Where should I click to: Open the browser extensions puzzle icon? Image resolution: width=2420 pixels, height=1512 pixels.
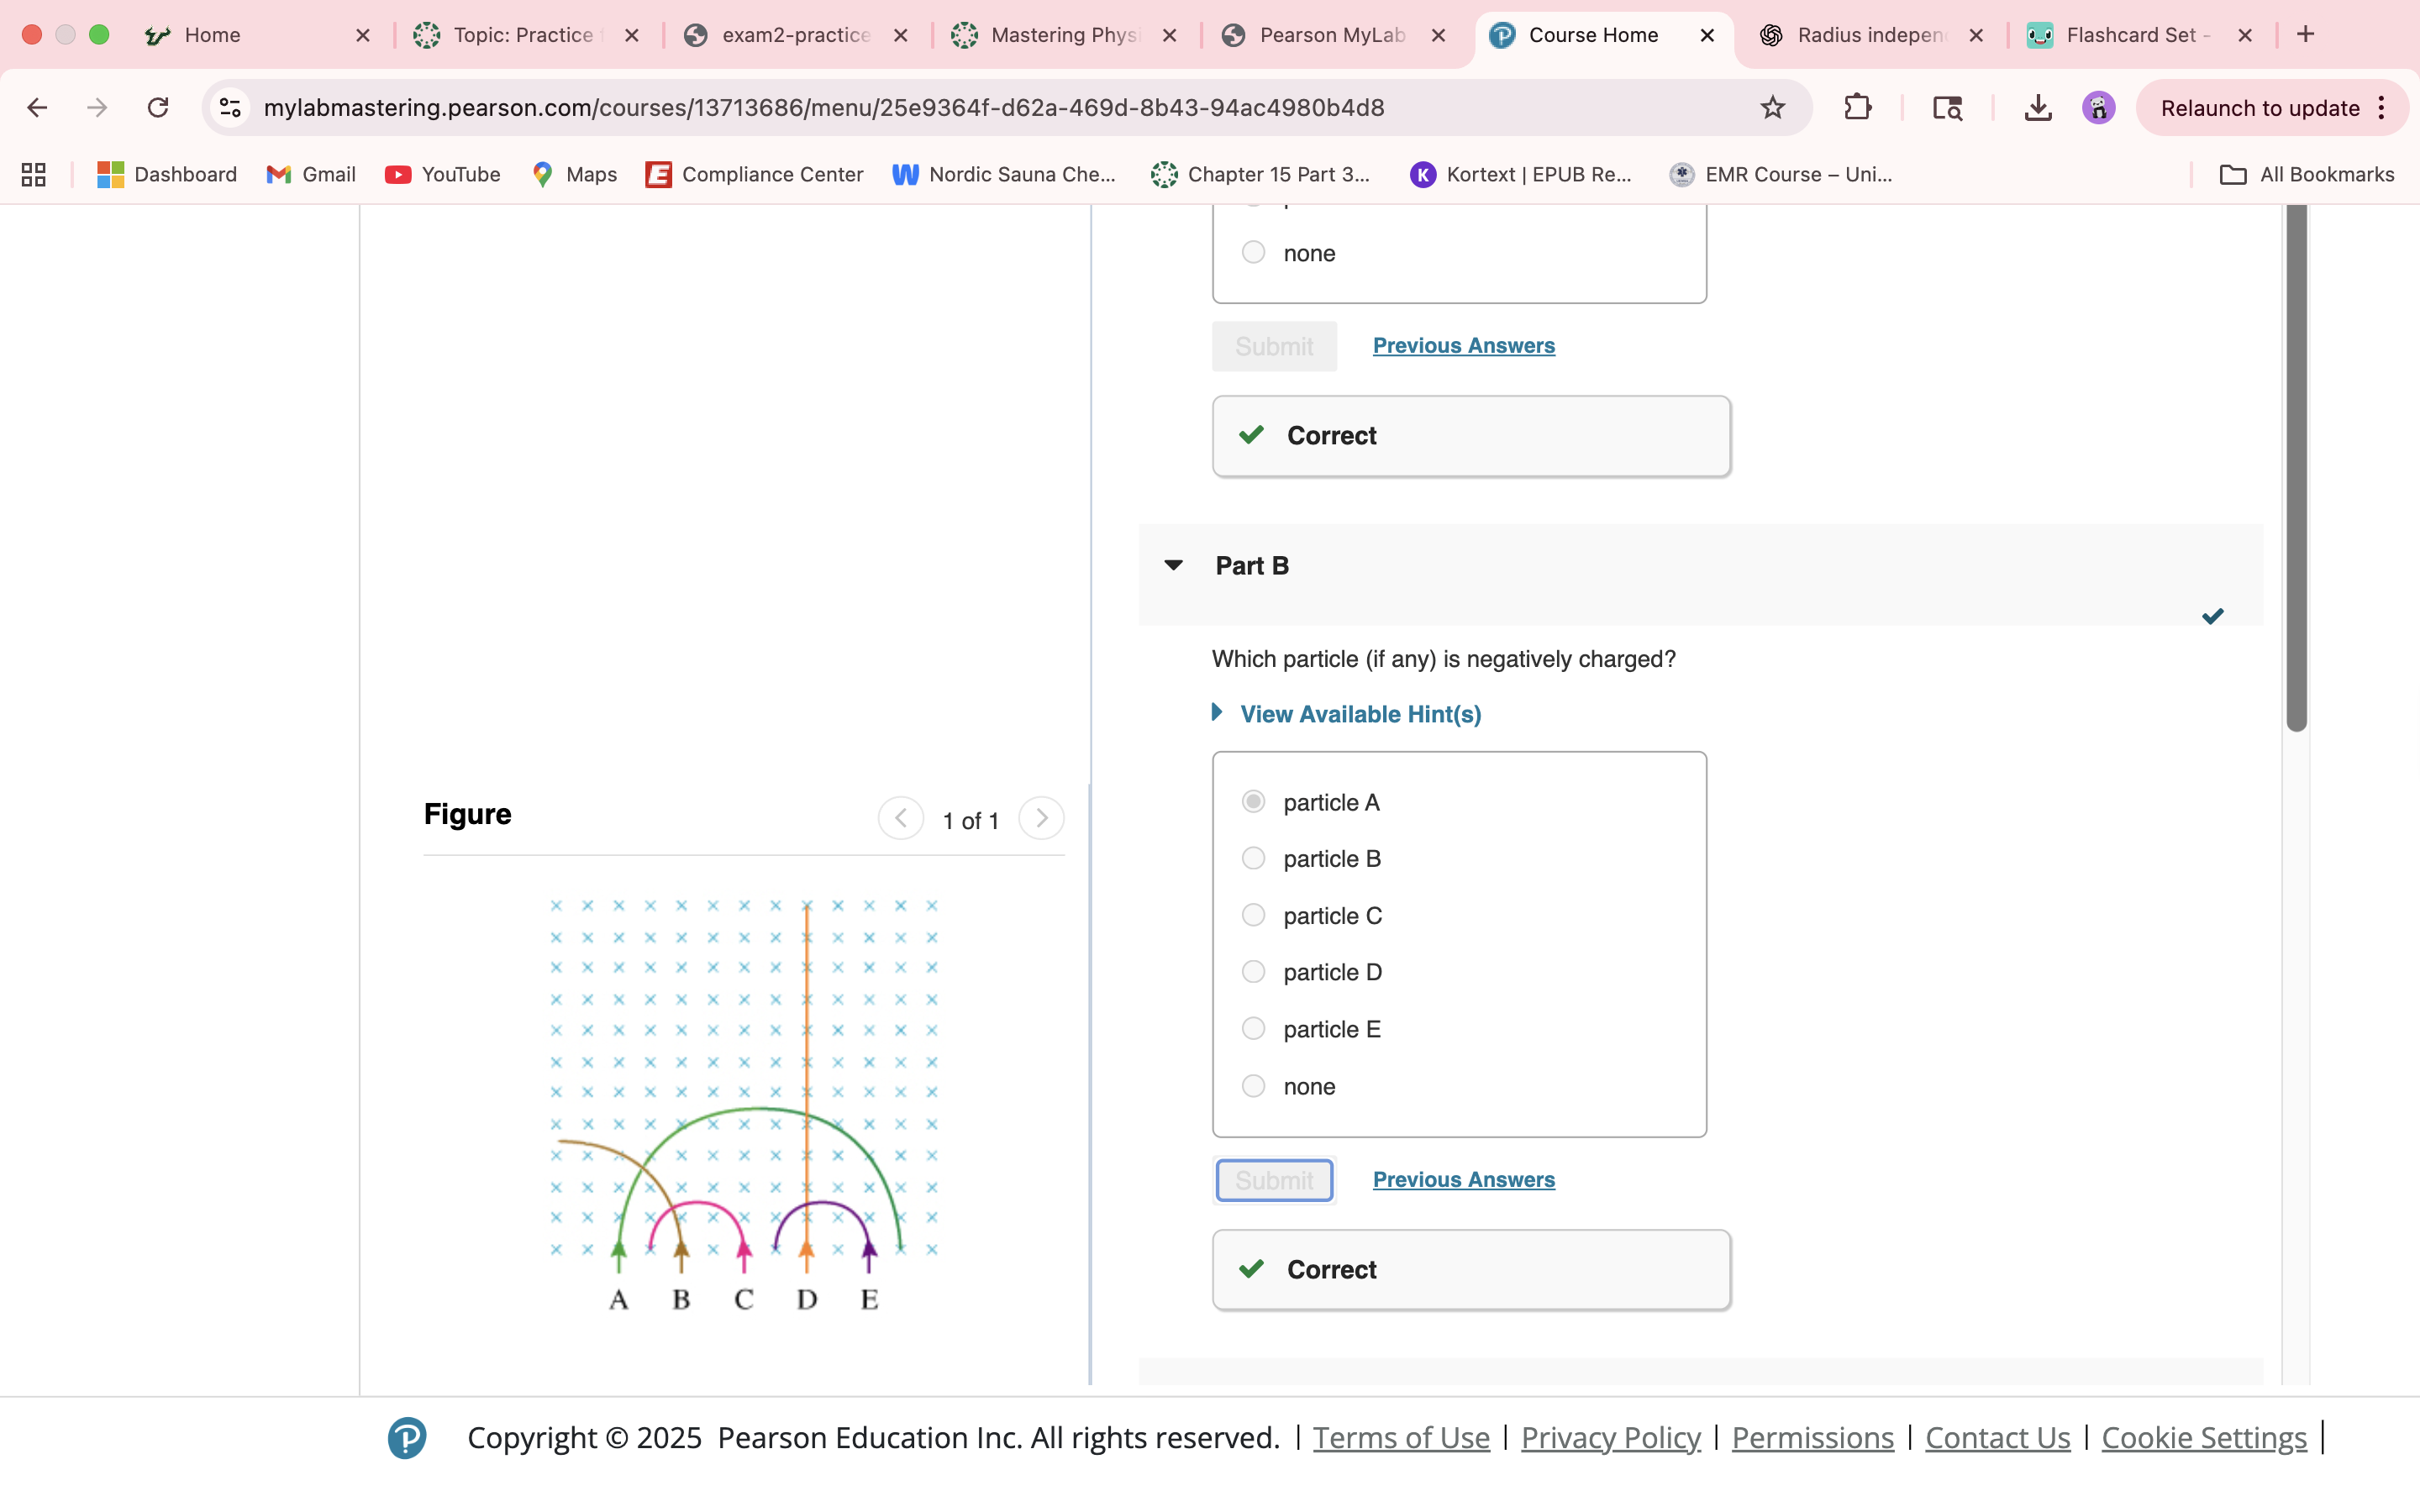(x=1857, y=107)
